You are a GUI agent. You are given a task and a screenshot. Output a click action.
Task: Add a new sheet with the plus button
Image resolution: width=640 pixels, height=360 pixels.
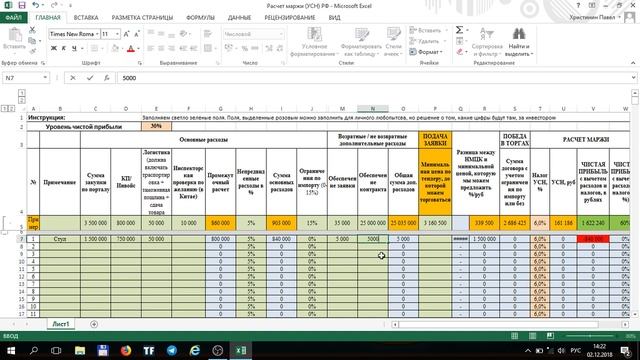click(94, 324)
